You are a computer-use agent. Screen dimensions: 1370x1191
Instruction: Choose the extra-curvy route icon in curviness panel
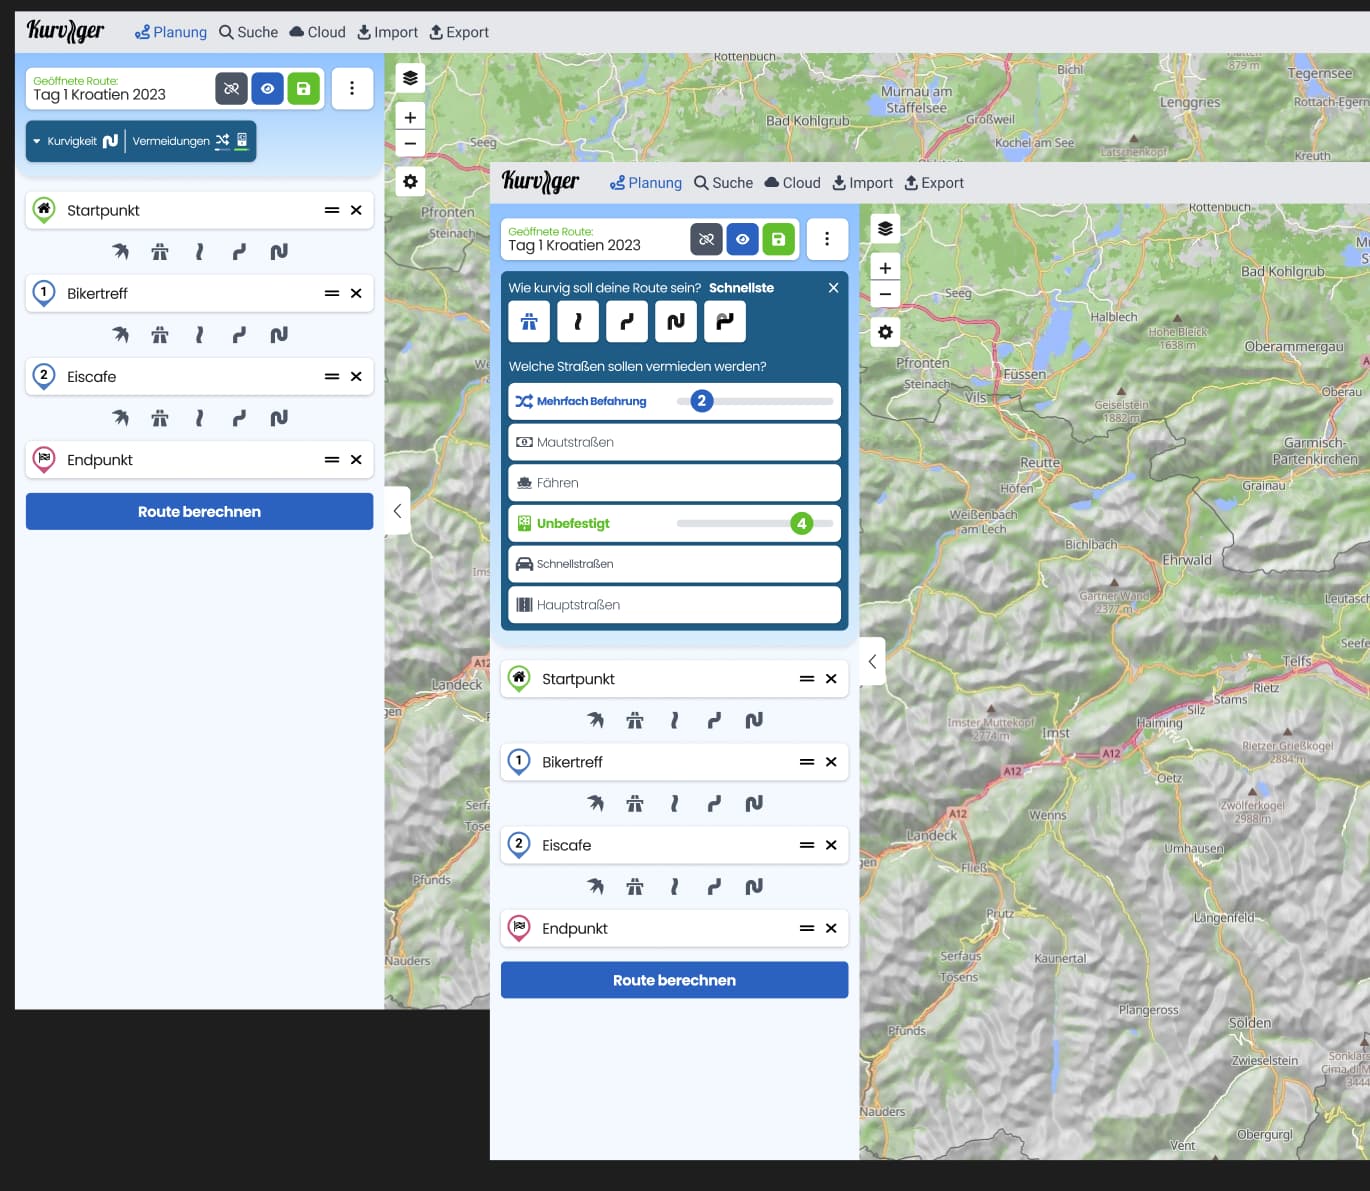point(725,322)
